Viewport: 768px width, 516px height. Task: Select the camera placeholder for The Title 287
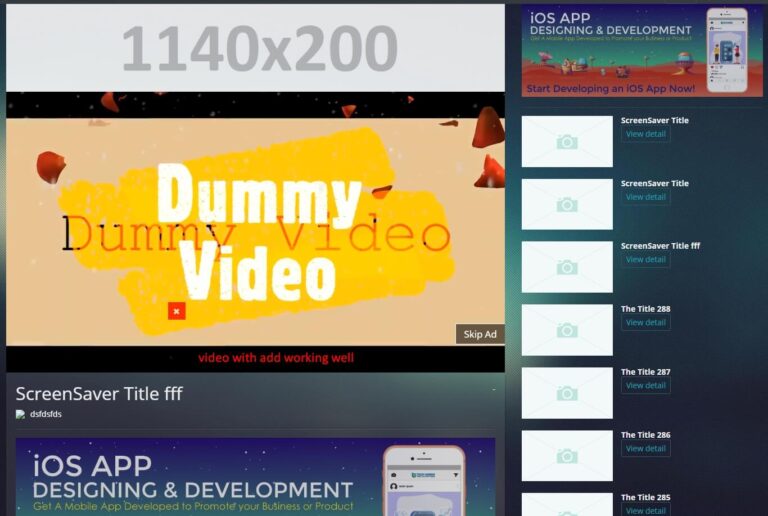(x=567, y=393)
